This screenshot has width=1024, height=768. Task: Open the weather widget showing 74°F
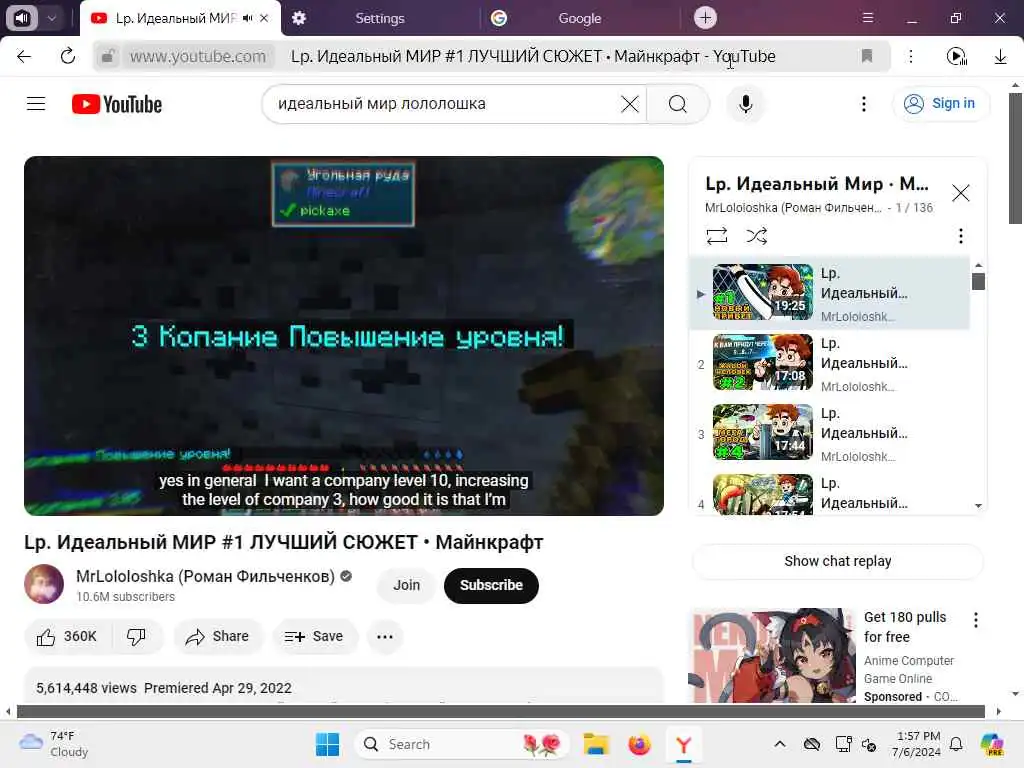click(54, 744)
